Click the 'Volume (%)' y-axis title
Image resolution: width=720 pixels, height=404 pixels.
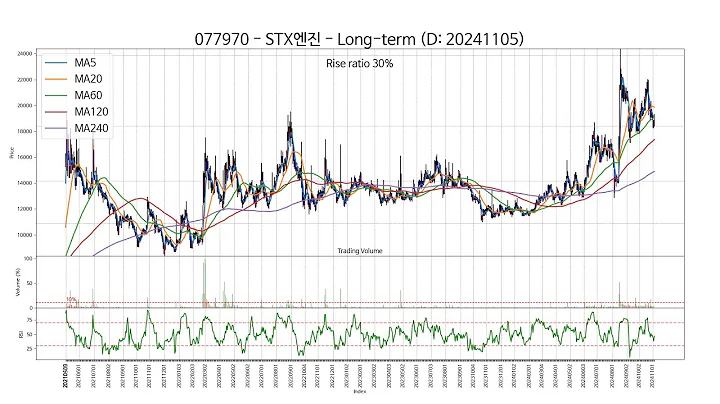point(18,282)
